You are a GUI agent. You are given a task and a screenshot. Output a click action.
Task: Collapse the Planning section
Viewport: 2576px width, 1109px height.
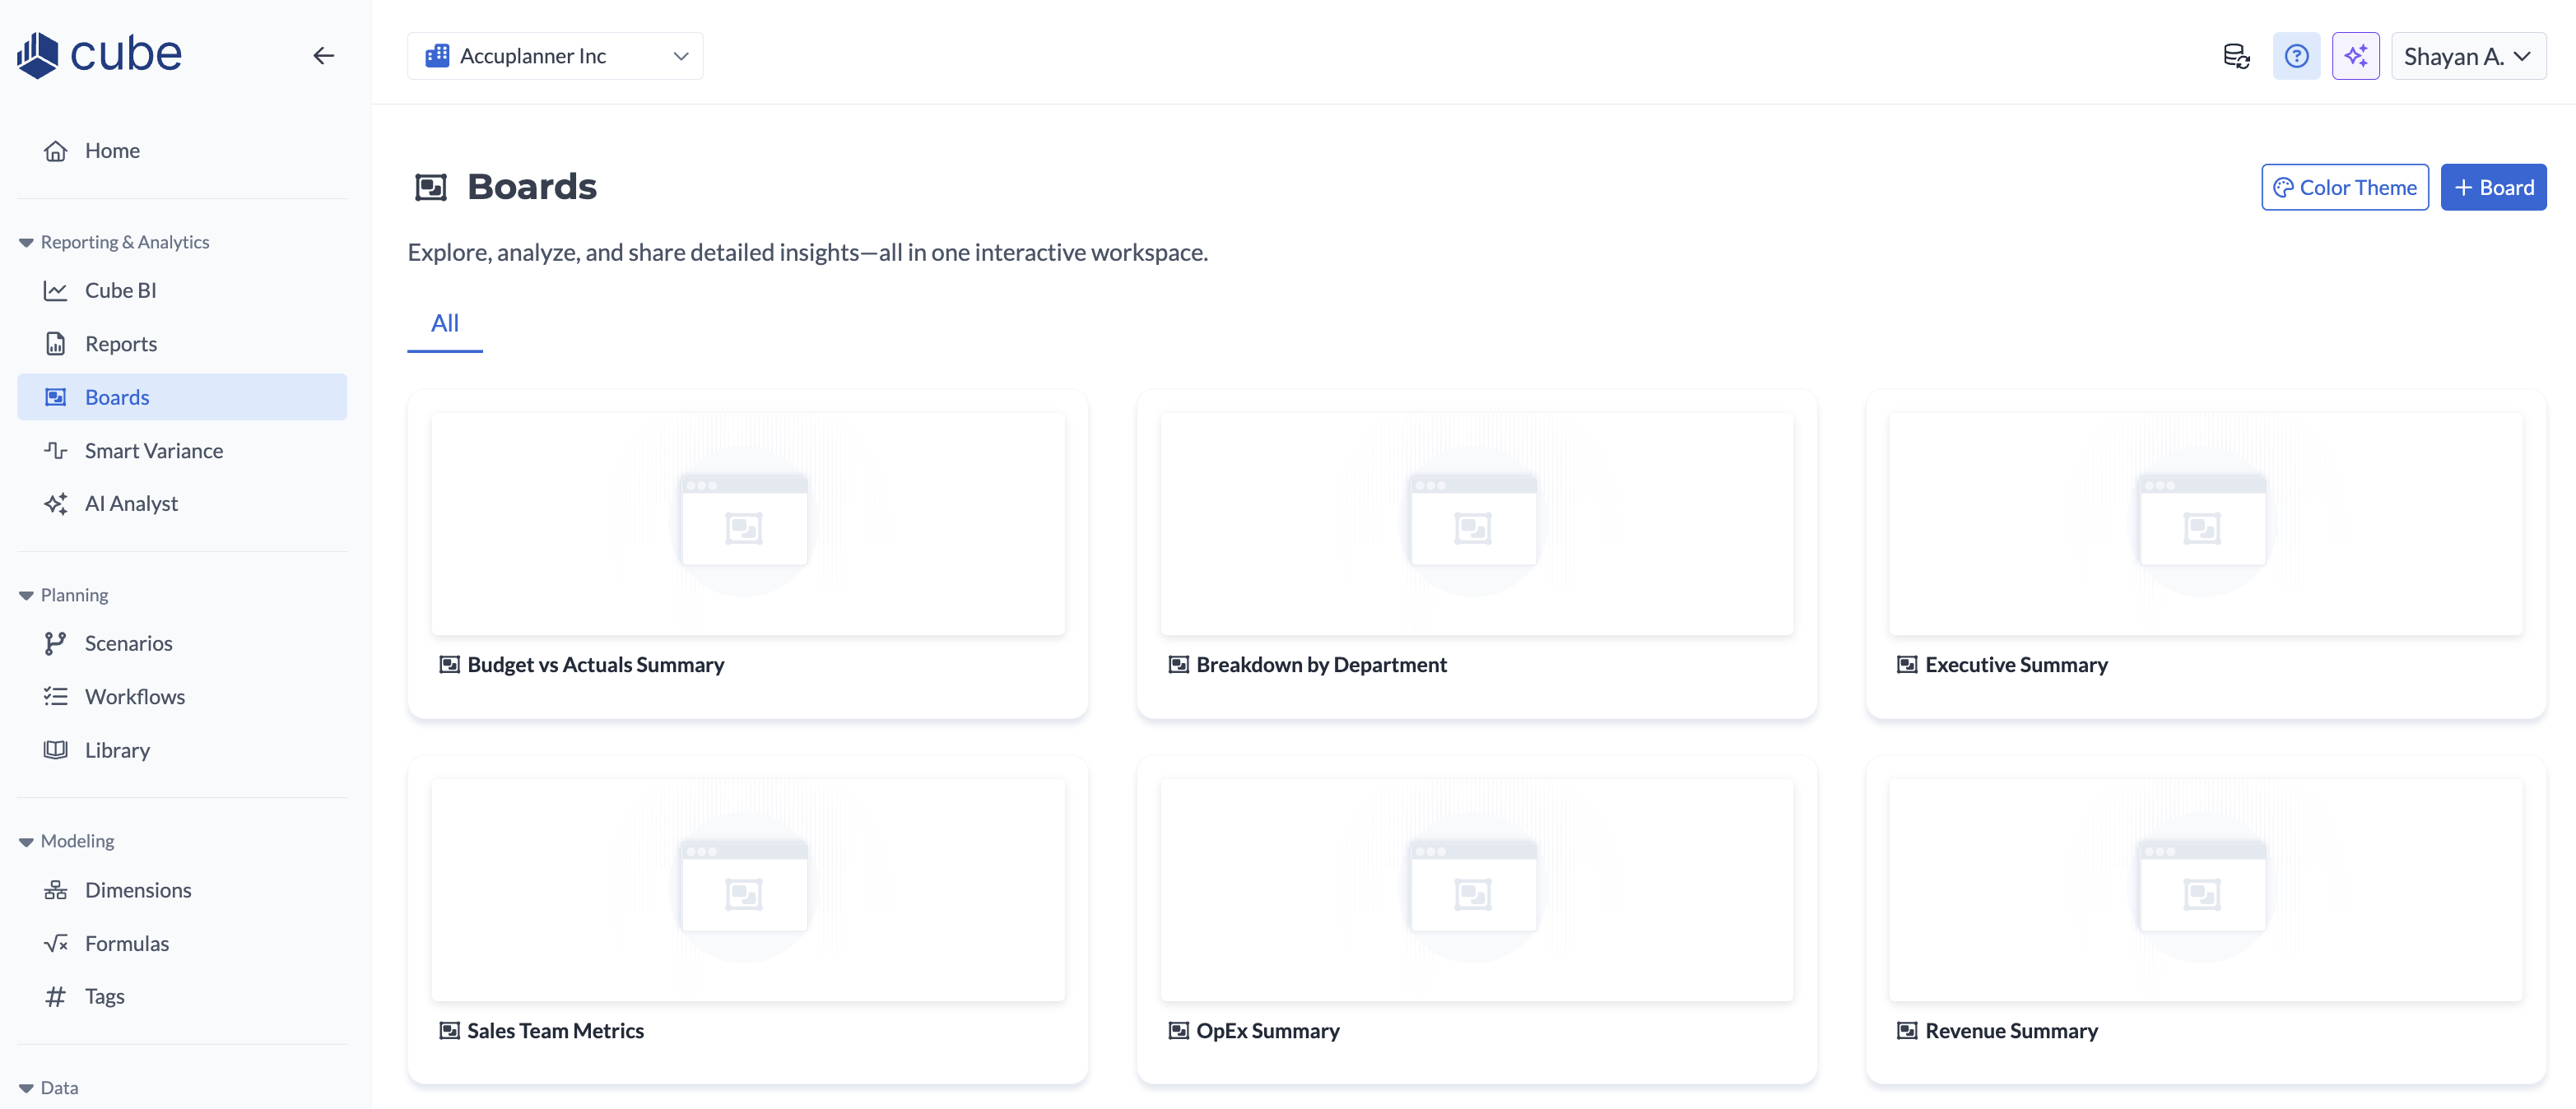pyautogui.click(x=27, y=595)
